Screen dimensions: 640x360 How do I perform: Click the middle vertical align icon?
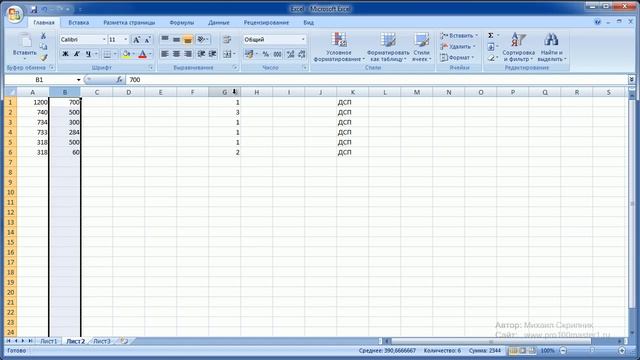(x=176, y=39)
